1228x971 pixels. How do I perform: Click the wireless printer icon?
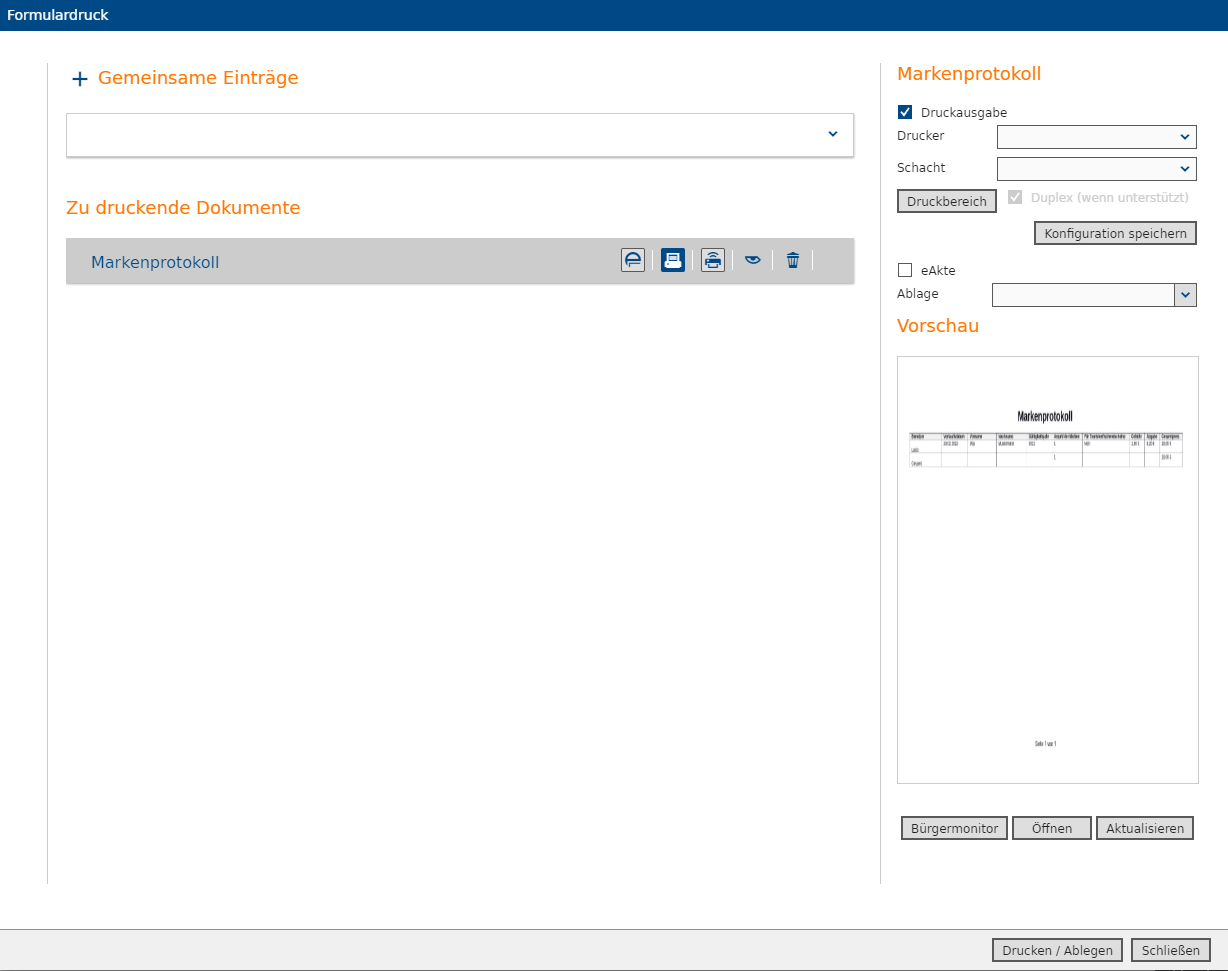coord(712,261)
